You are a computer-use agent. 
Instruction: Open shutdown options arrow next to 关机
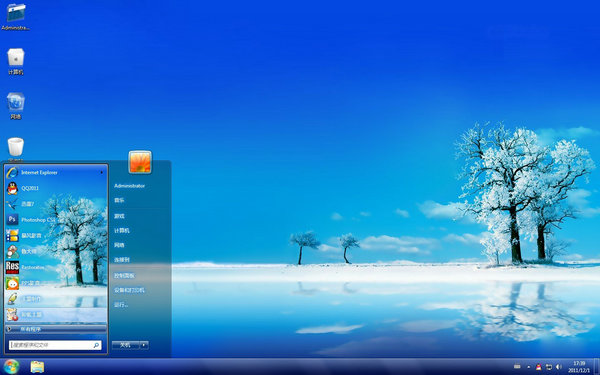144,345
